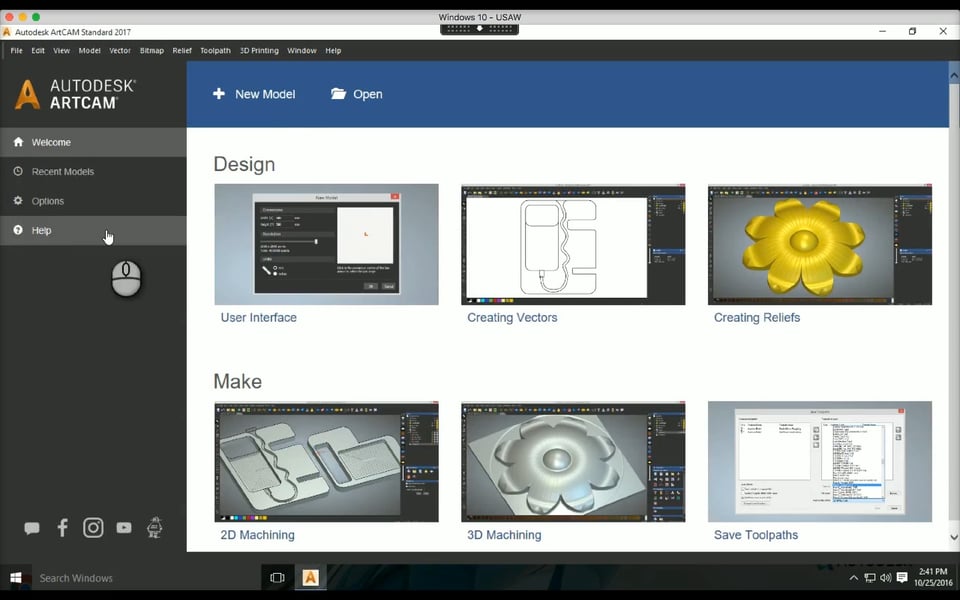Open Task View on the taskbar
Image resolution: width=960 pixels, height=600 pixels.
[x=277, y=577]
